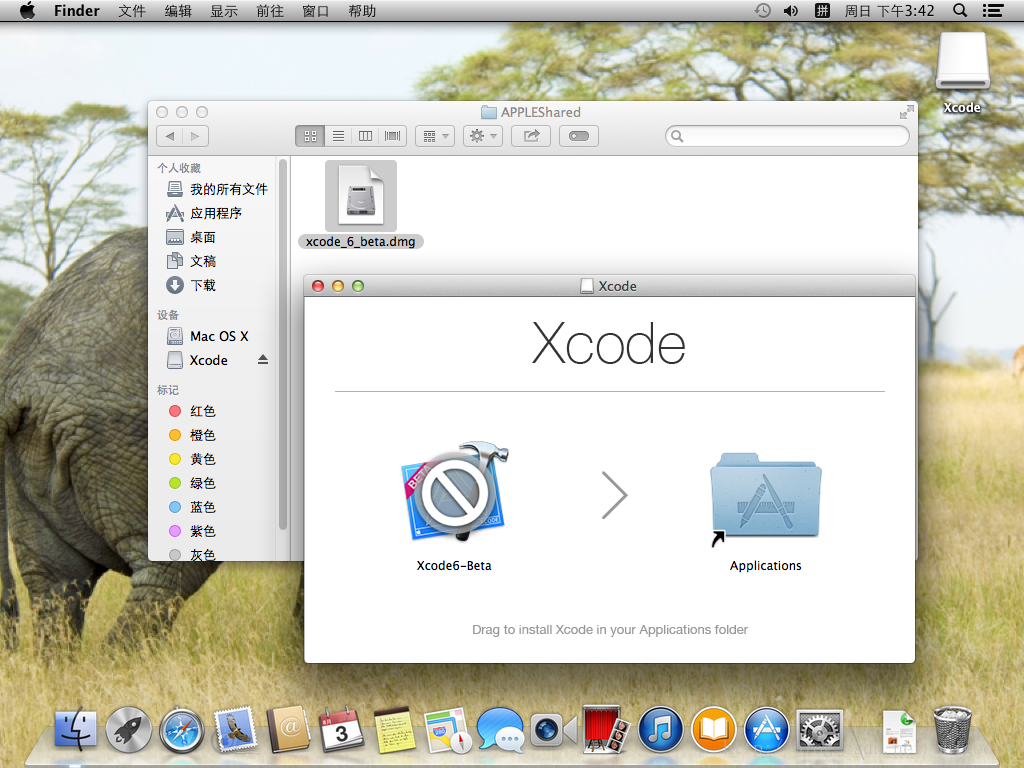
Task: Open 我的所有文件 in the sidebar
Action: pyautogui.click(x=217, y=189)
